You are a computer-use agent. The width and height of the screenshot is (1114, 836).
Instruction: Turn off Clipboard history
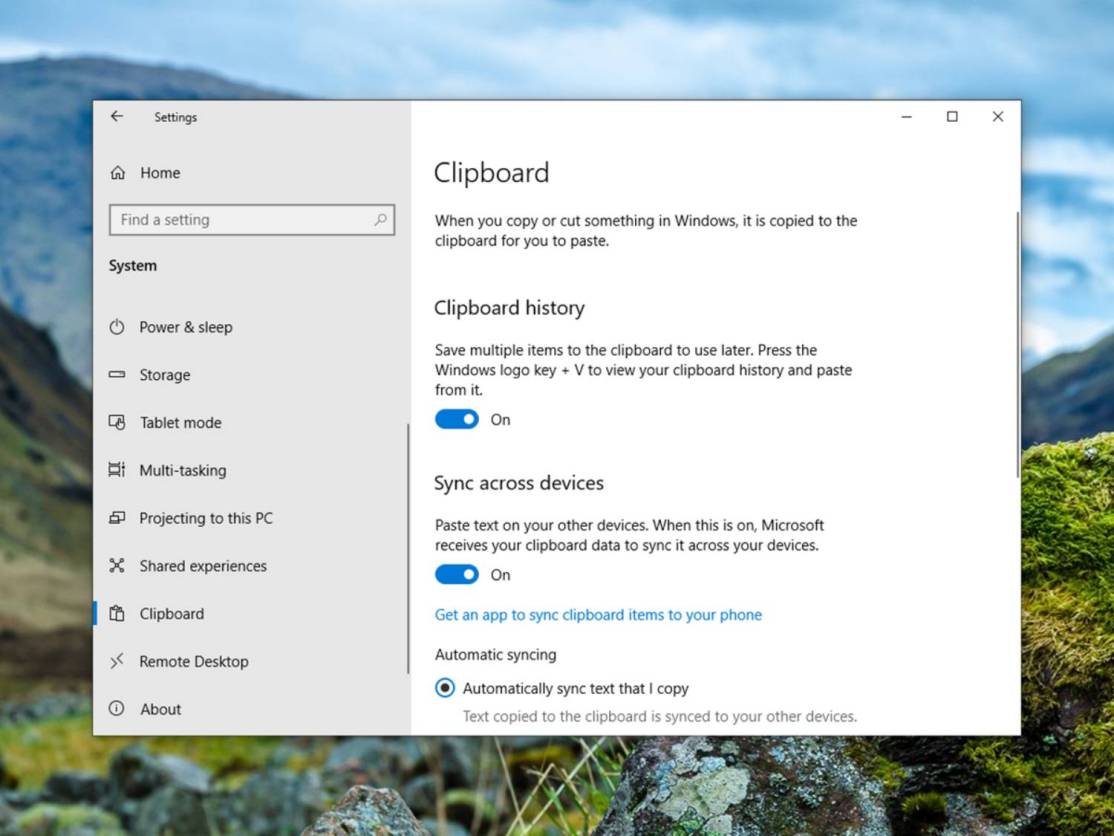(x=457, y=419)
